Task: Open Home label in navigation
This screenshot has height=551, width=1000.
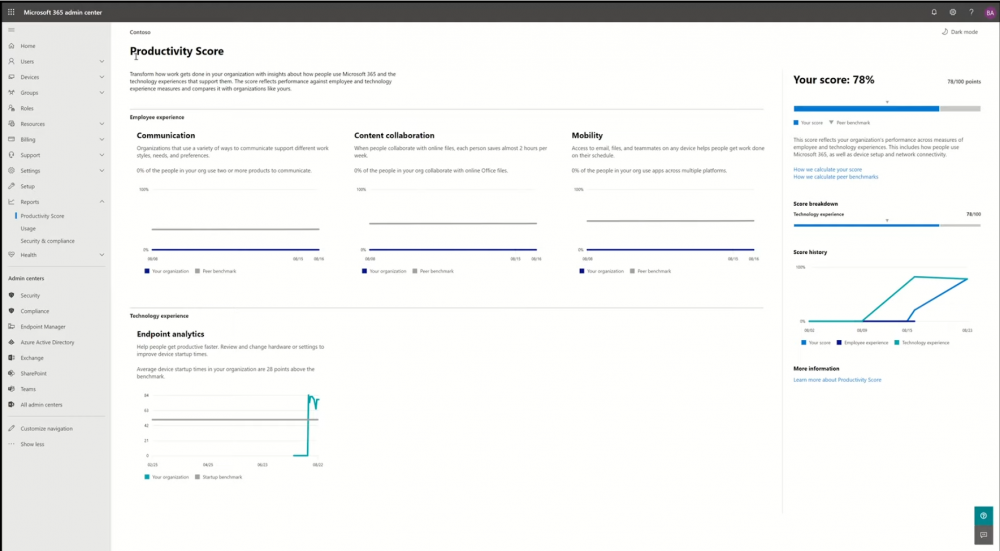Action: (27, 46)
